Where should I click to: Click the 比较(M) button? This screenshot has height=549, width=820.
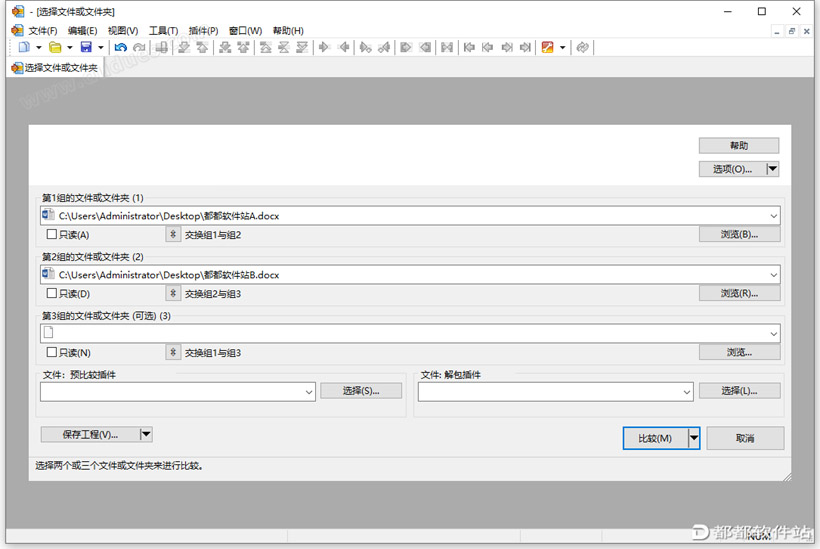(655, 438)
